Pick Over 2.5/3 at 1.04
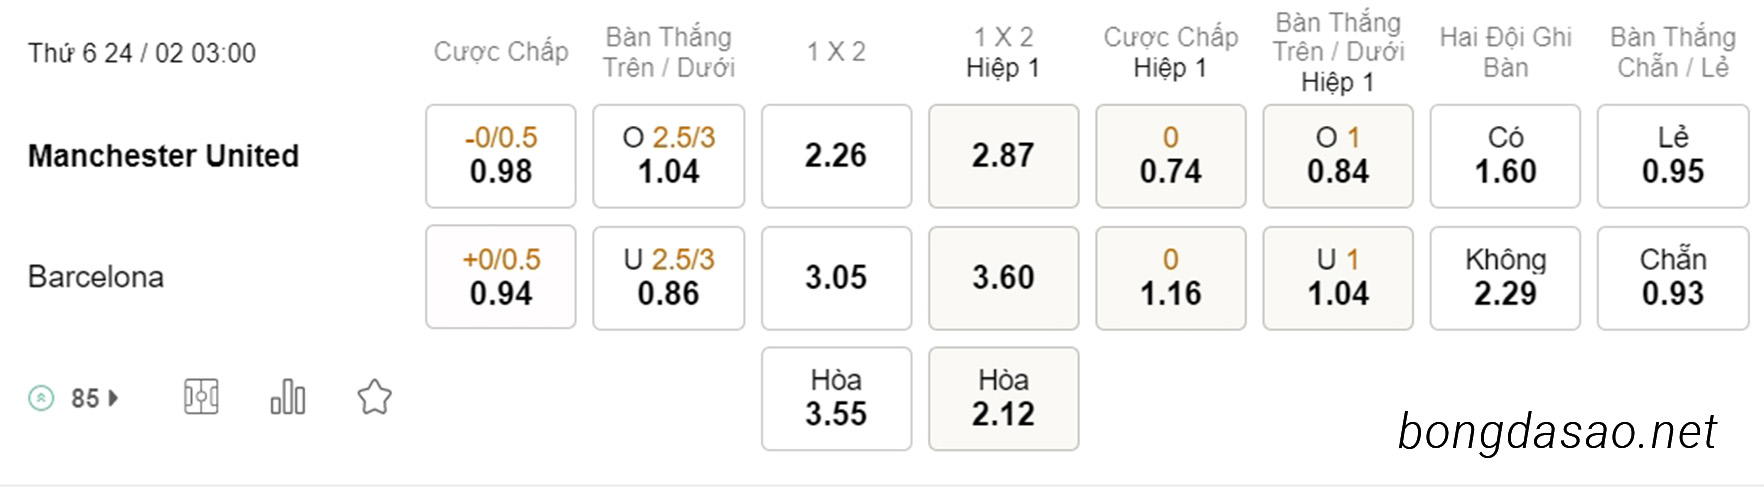Screen dimensions: 1764x497 pyautogui.click(x=669, y=156)
